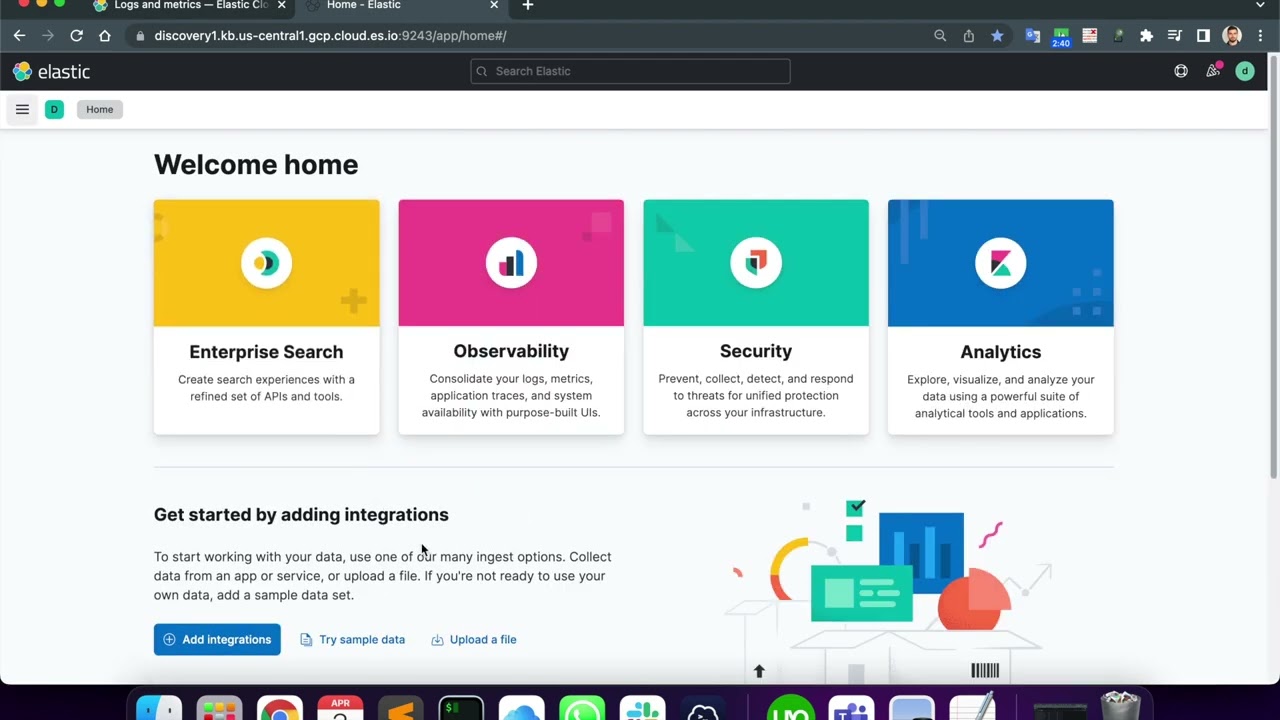This screenshot has height=720, width=1280.
Task: Click the Enterprise Search round logo
Action: coord(266,263)
